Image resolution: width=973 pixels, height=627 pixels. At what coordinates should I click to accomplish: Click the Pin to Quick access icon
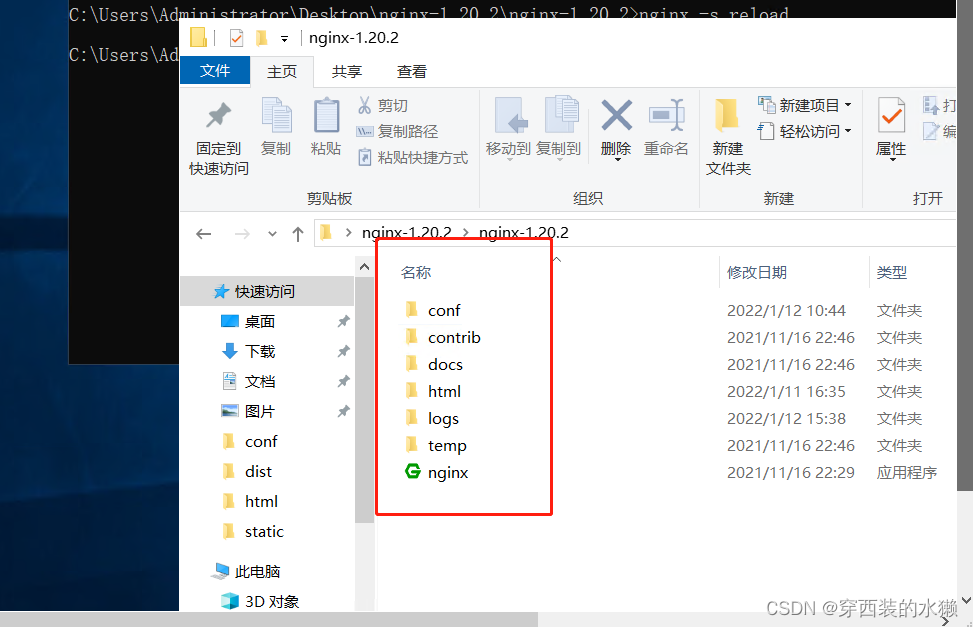point(218,115)
